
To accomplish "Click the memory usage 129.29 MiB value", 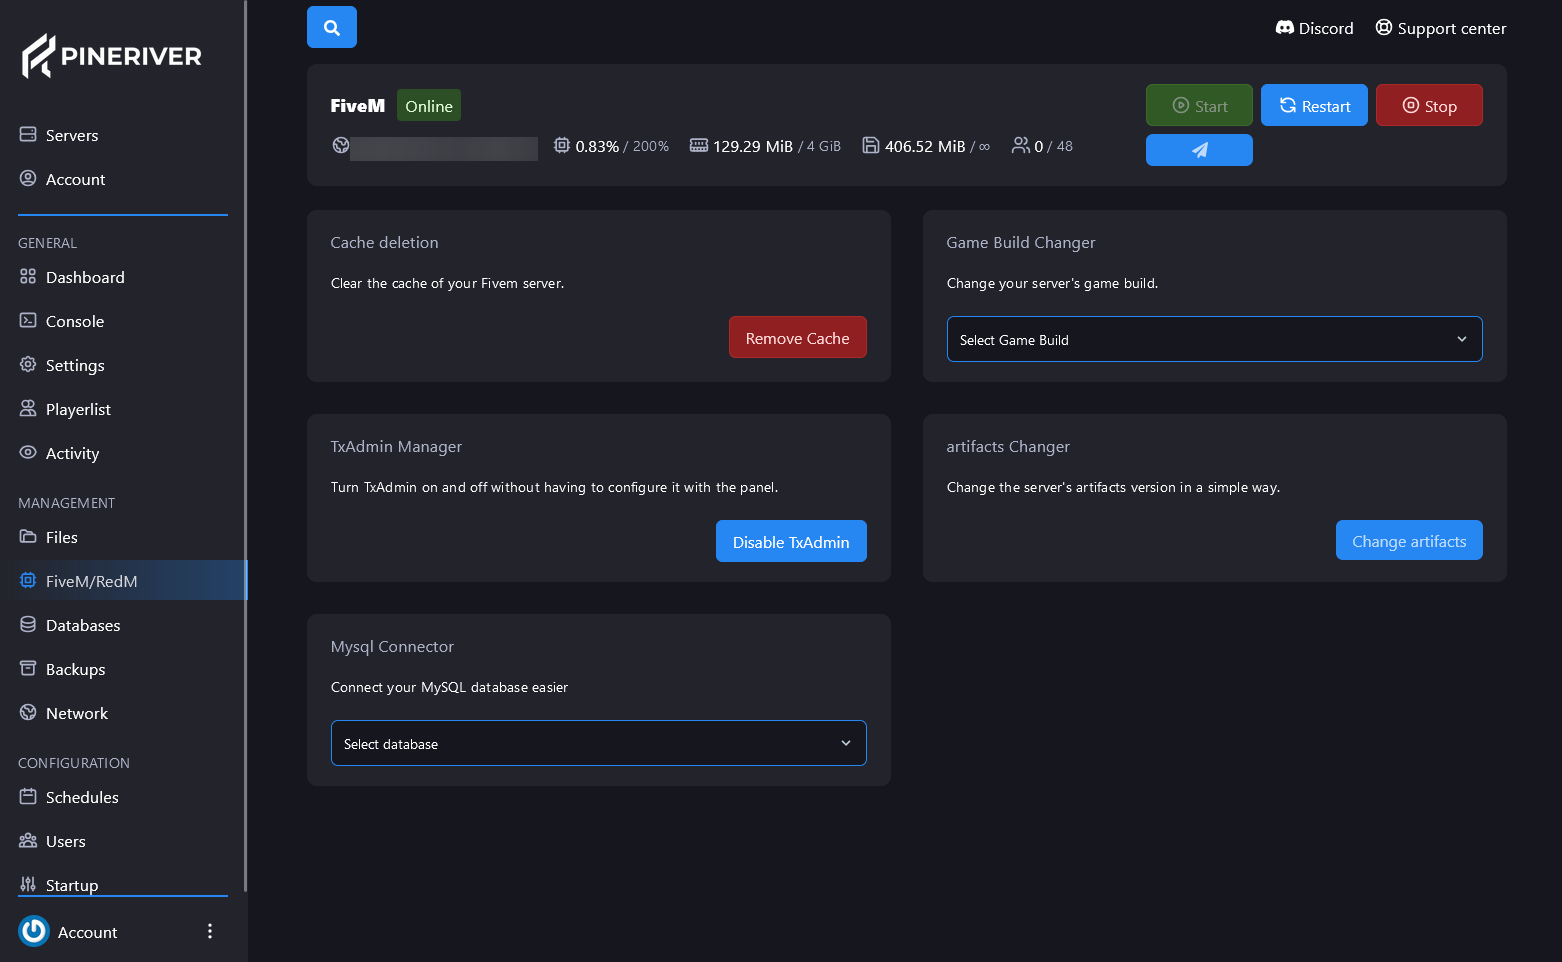I will 752,146.
